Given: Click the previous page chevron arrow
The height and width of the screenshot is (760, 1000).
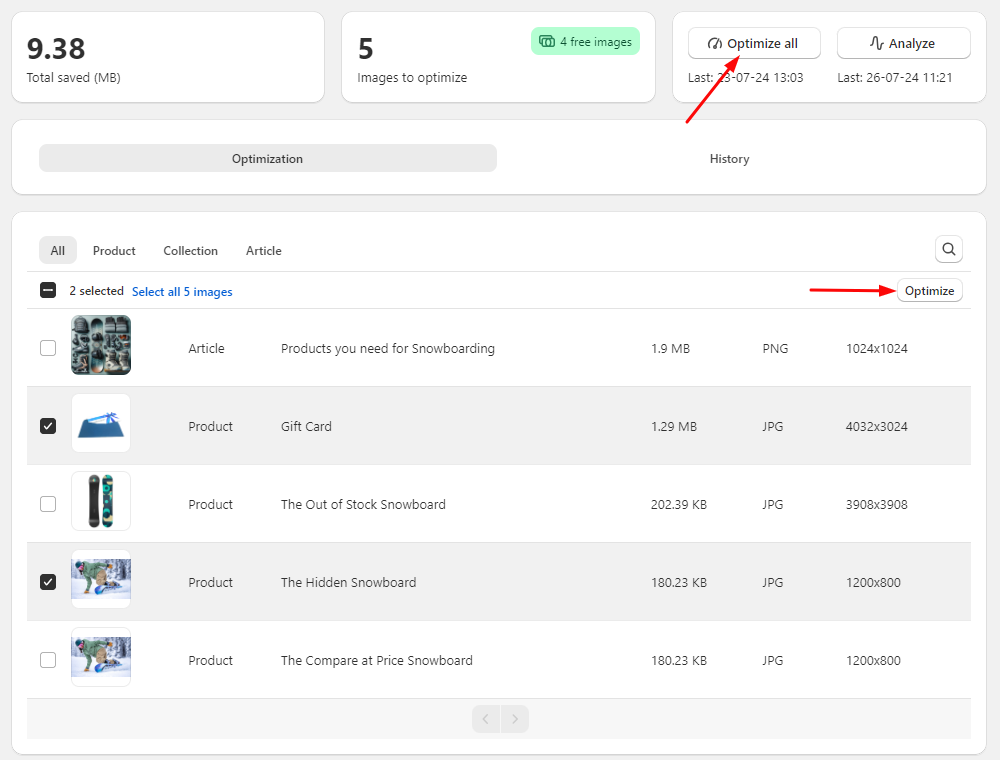Looking at the screenshot, I should pos(486,718).
